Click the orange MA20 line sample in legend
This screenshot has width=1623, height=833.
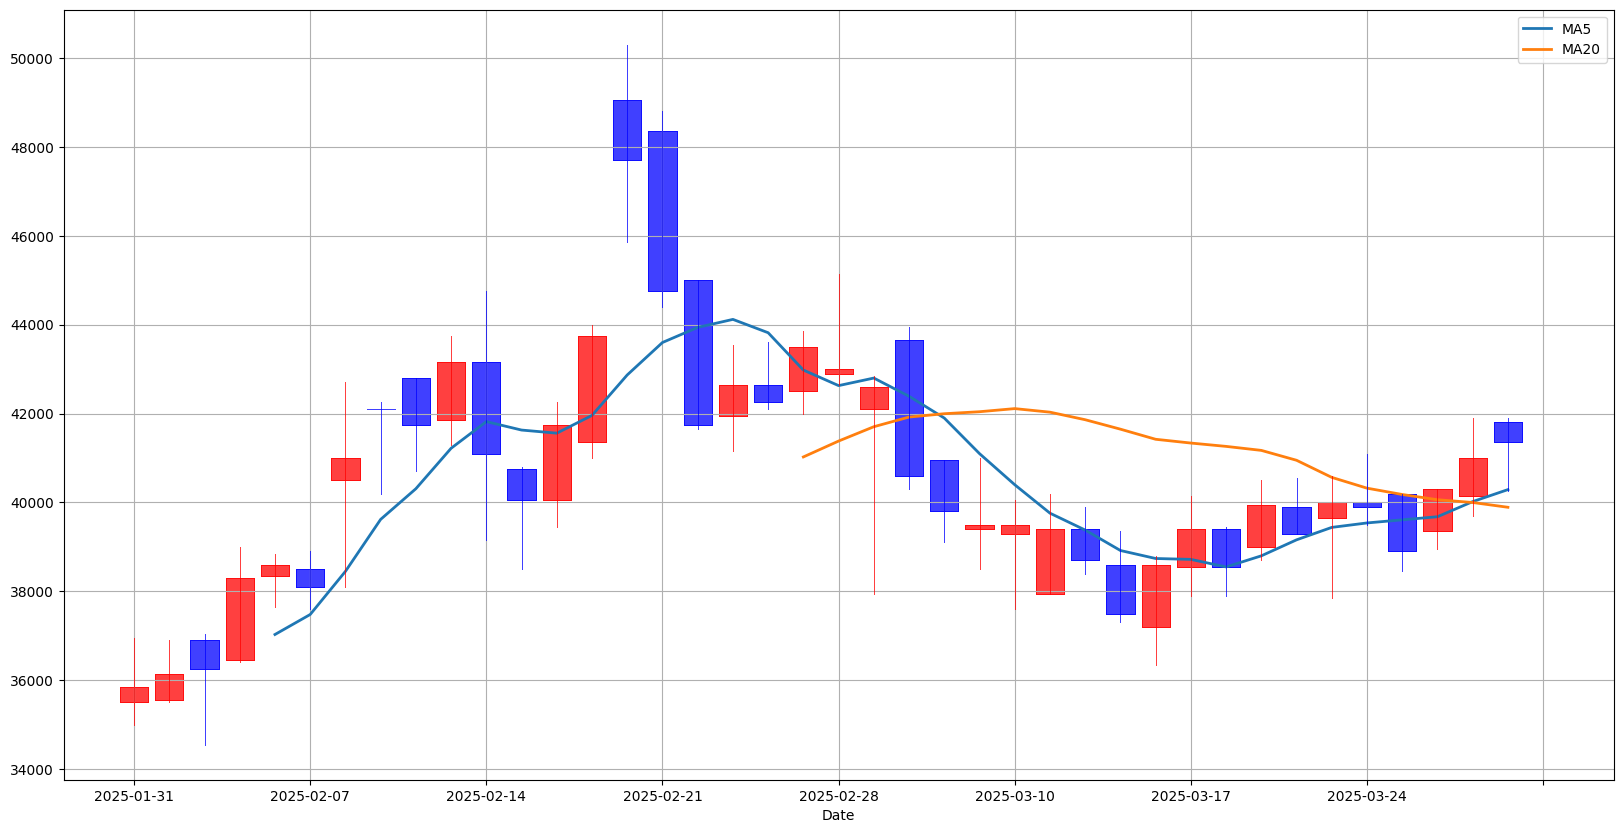click(x=1538, y=50)
